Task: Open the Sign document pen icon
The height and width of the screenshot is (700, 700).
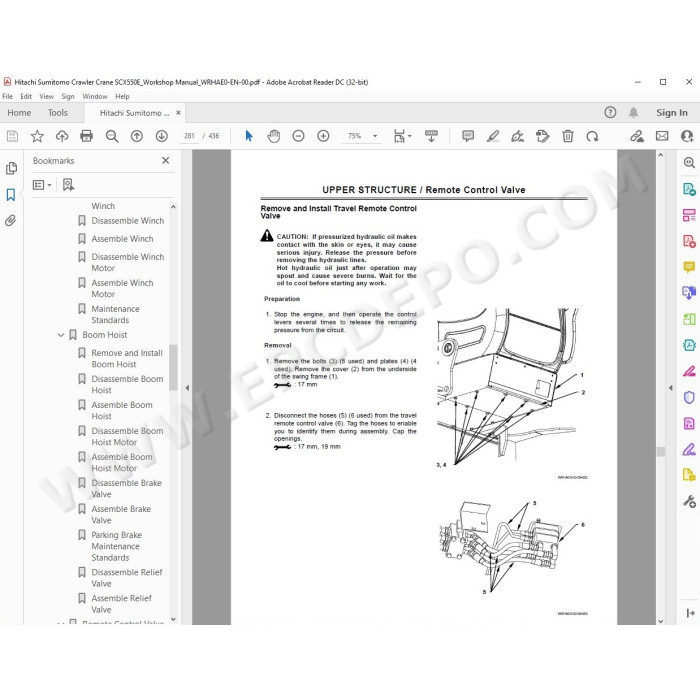Action: click(x=517, y=136)
